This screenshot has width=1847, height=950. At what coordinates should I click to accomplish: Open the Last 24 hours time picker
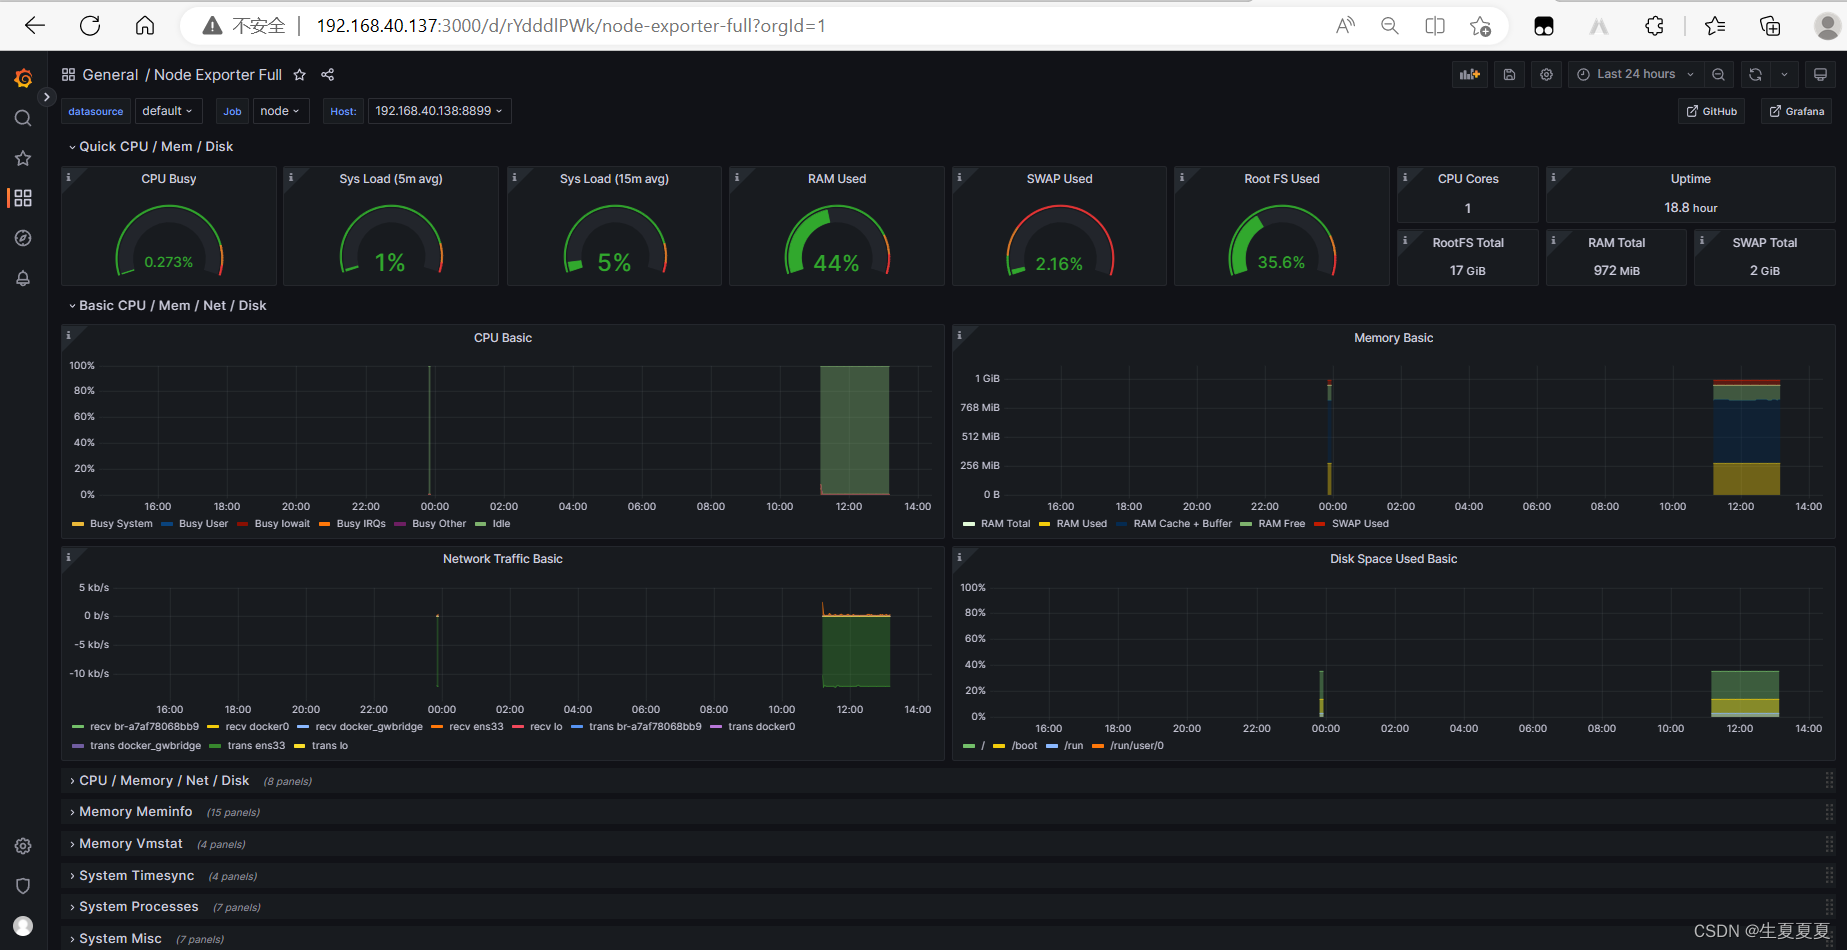click(x=1634, y=74)
